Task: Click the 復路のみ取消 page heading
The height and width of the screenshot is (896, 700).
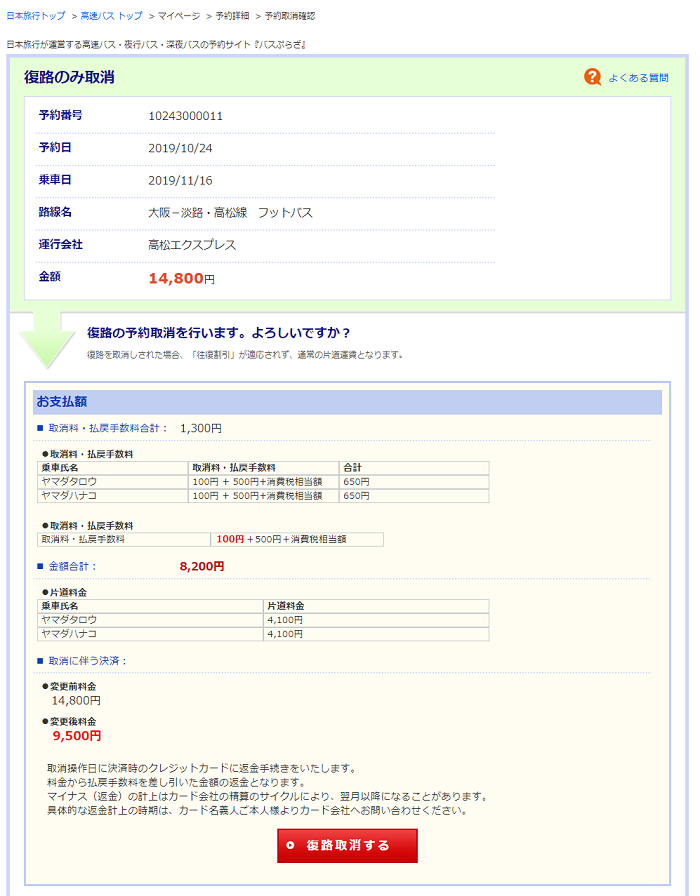Action: [x=69, y=77]
